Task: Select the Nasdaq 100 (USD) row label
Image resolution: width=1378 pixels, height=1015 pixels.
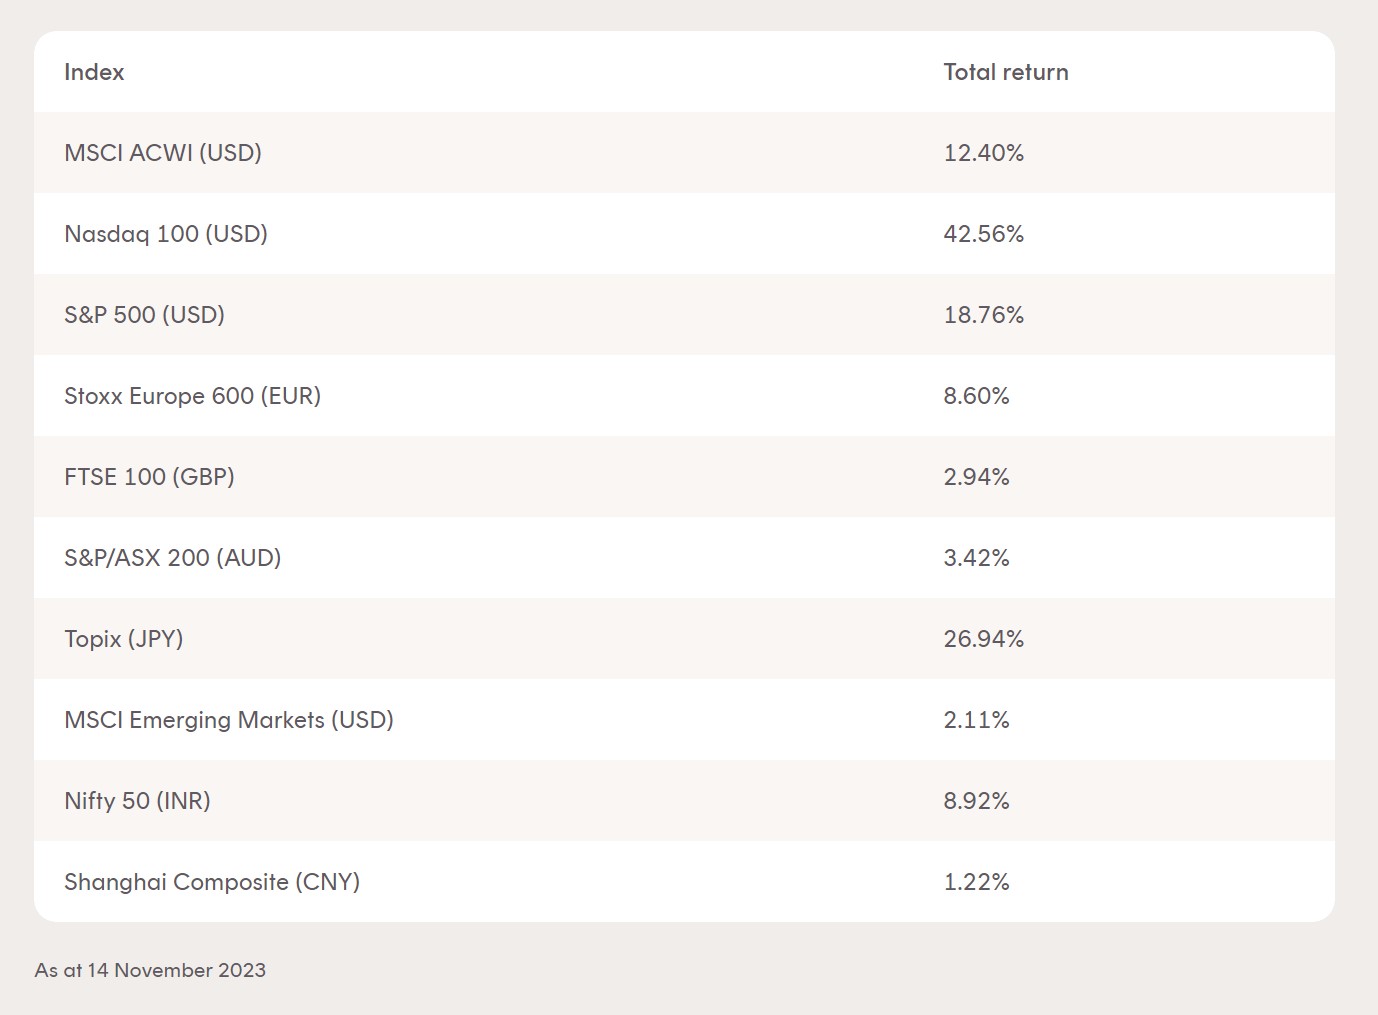Action: point(166,234)
